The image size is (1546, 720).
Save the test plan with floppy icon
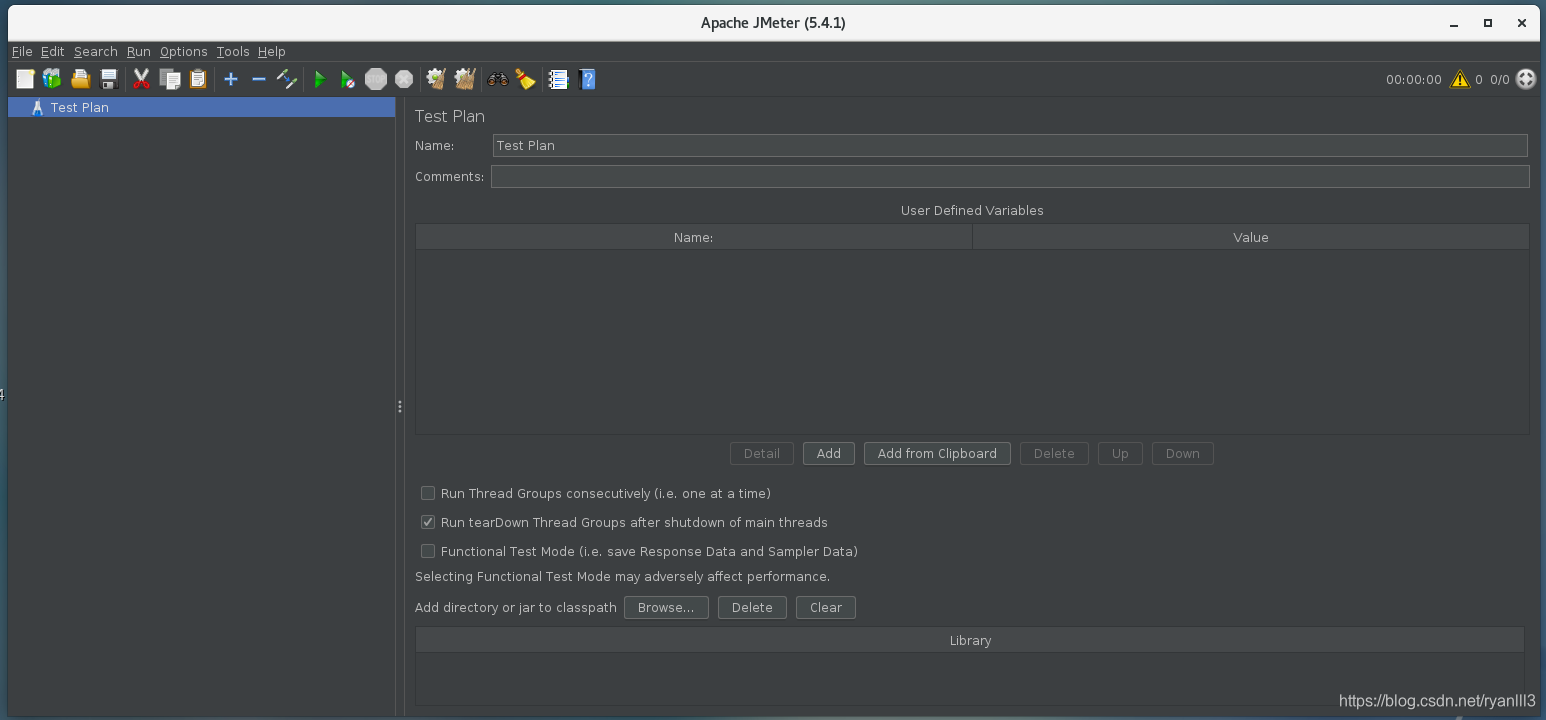tap(109, 79)
